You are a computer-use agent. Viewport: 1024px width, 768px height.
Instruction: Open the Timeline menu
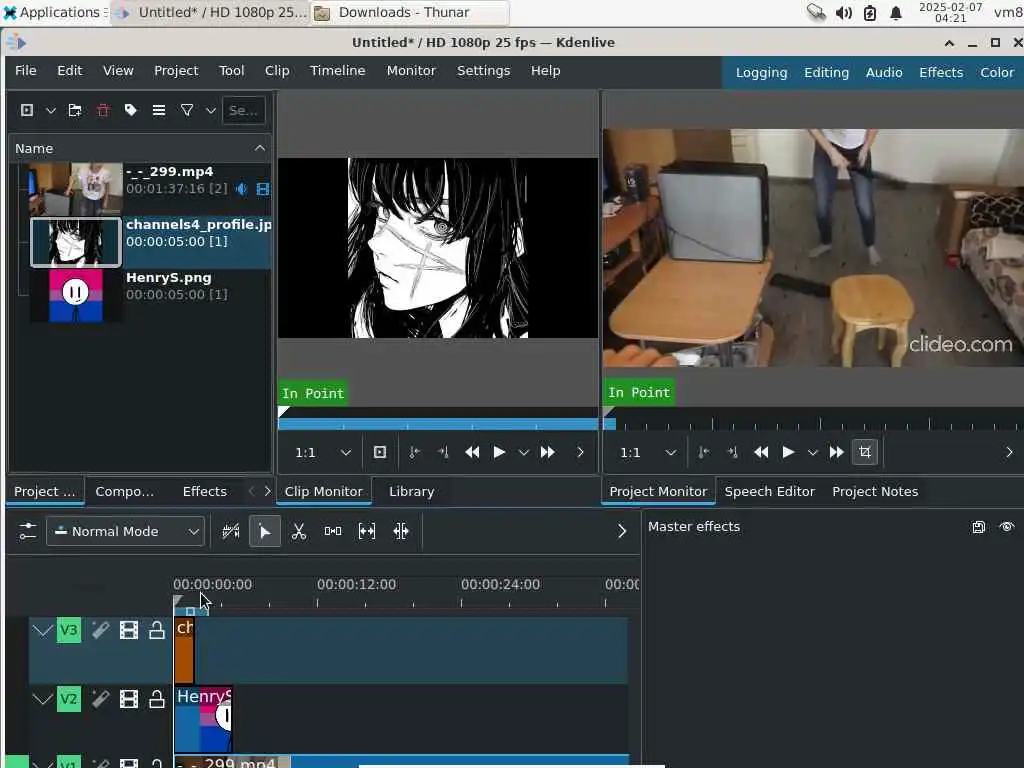pos(337,71)
